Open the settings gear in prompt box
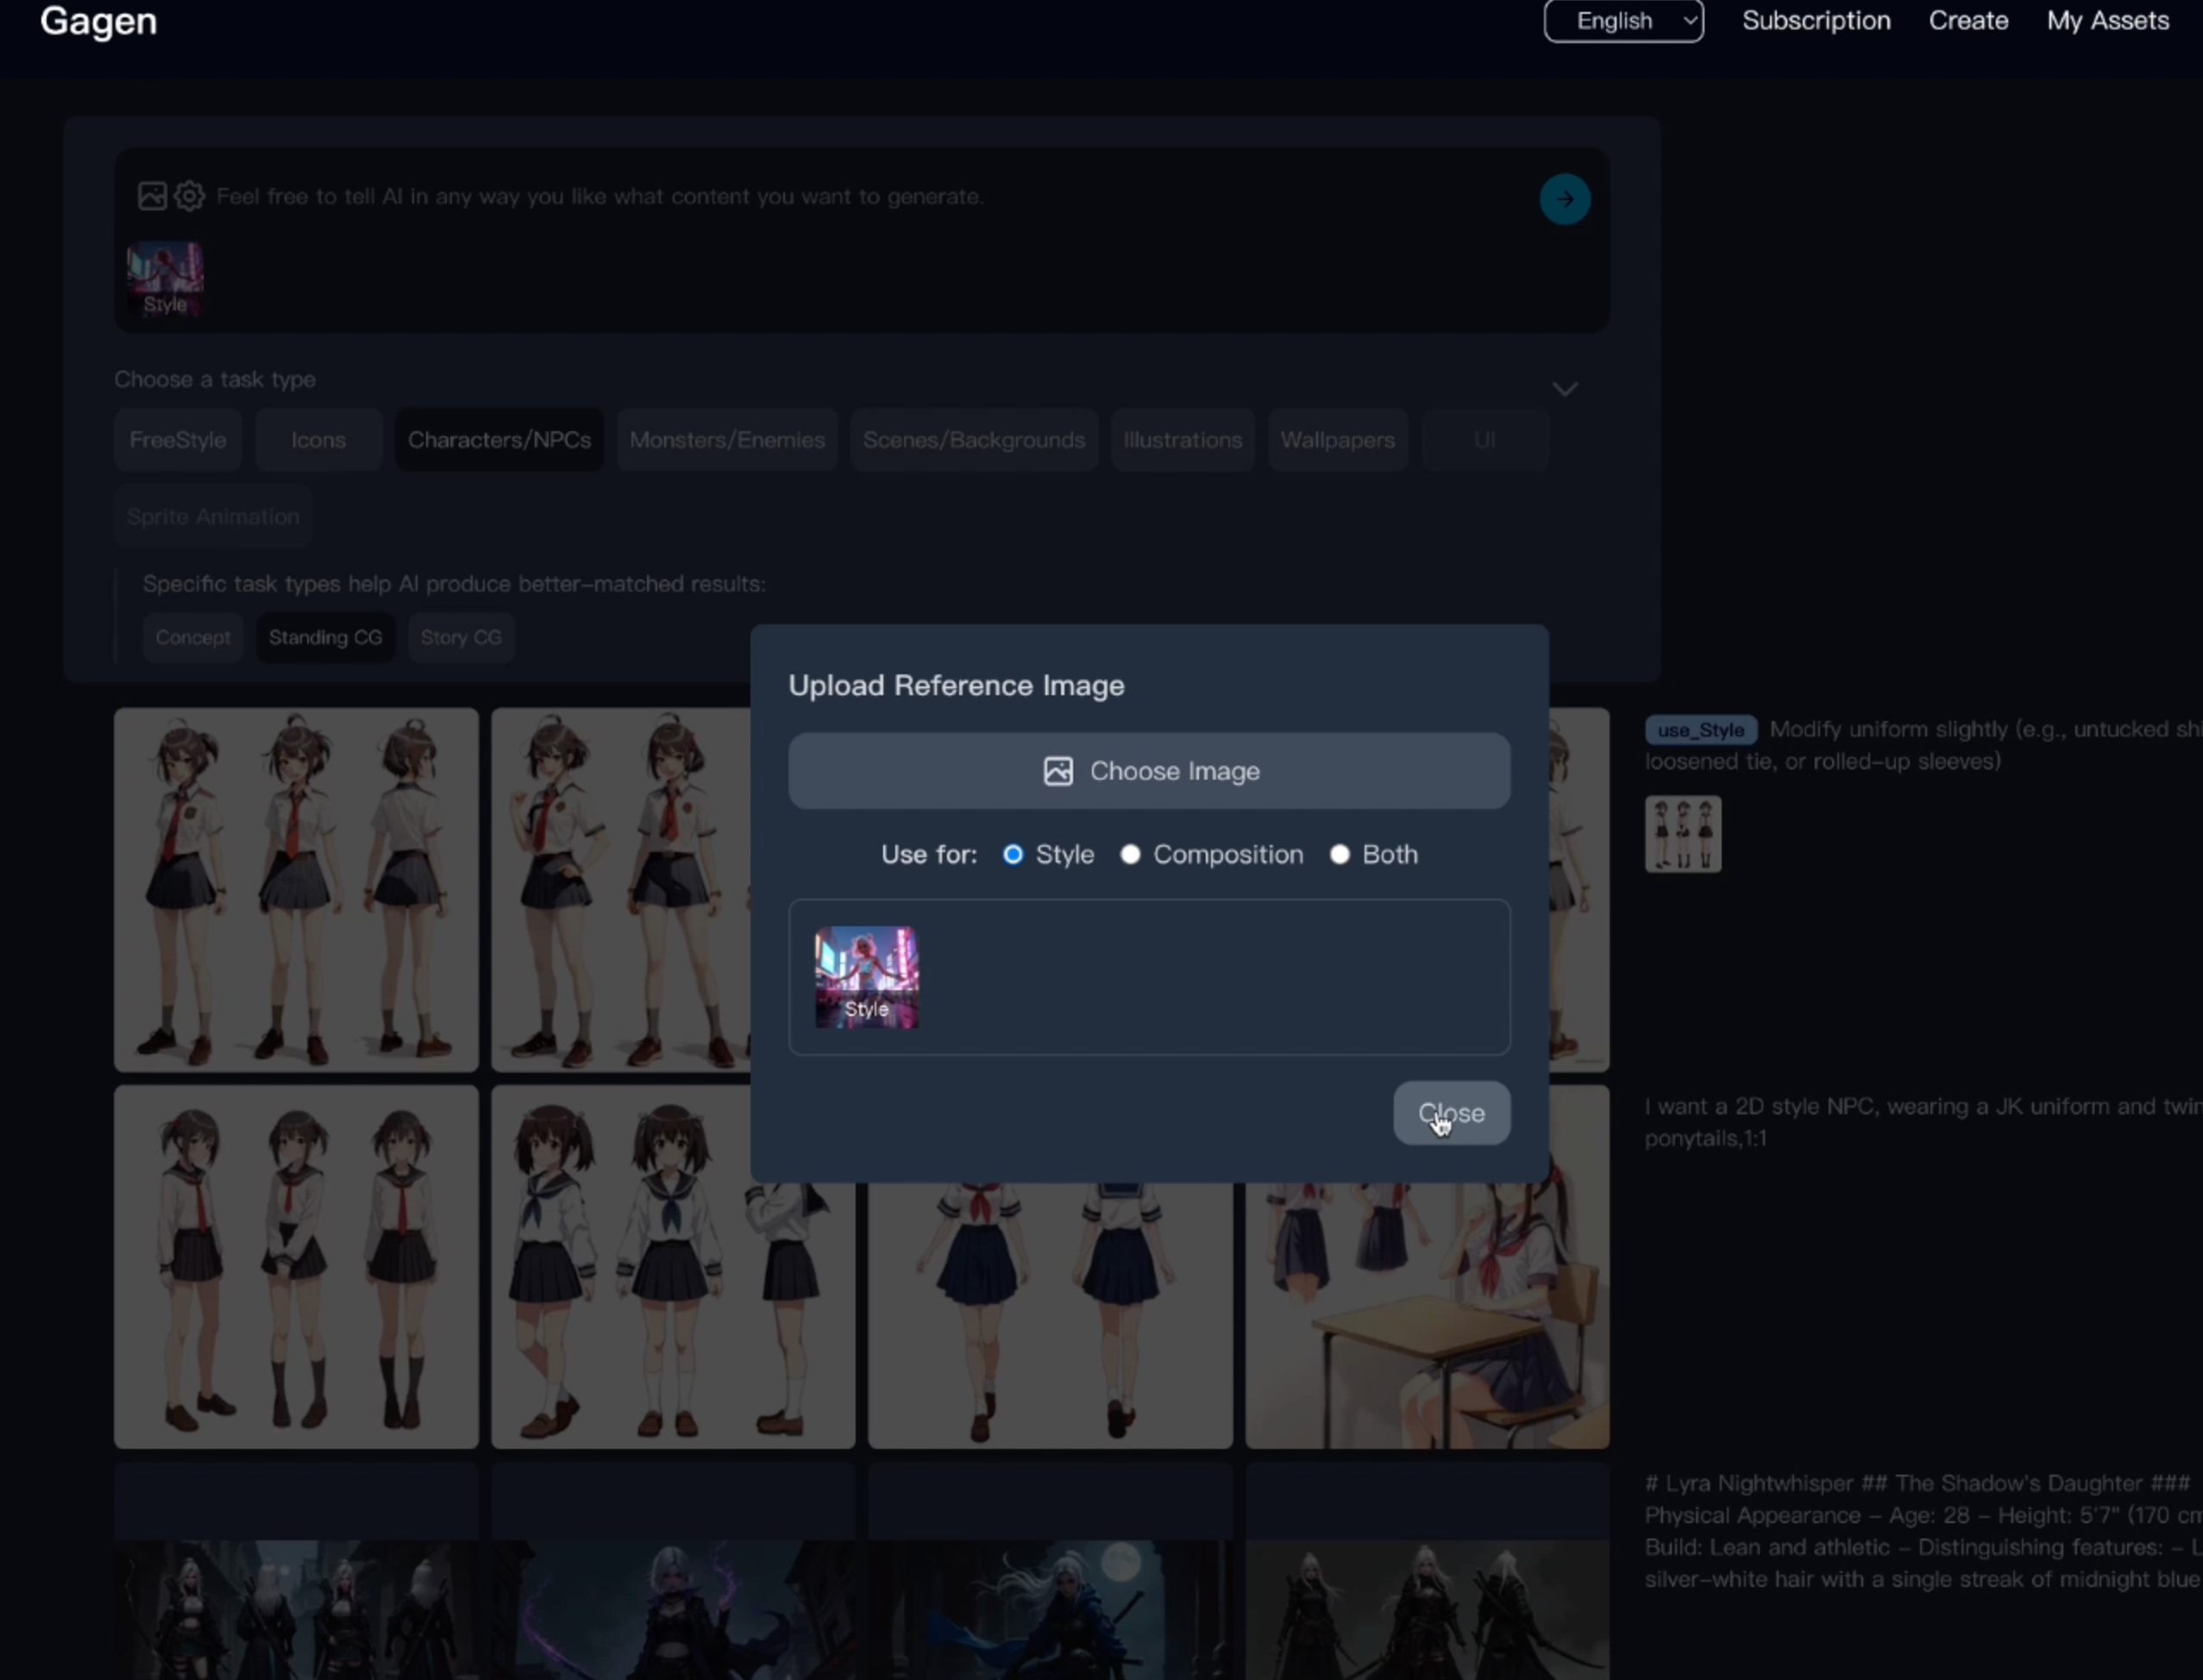 [x=190, y=196]
